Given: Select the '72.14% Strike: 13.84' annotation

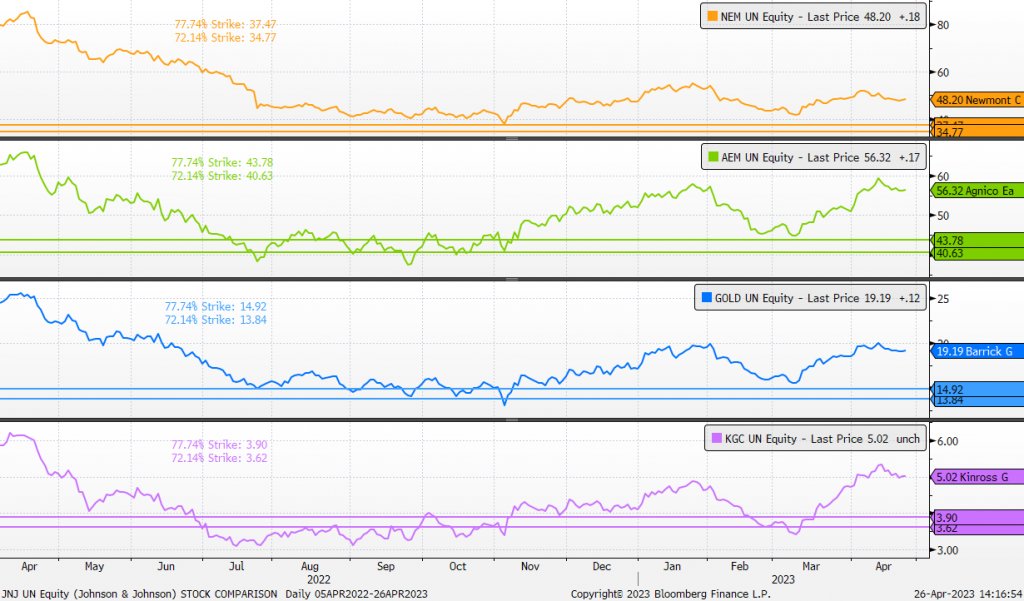Looking at the screenshot, I should pyautogui.click(x=216, y=319).
